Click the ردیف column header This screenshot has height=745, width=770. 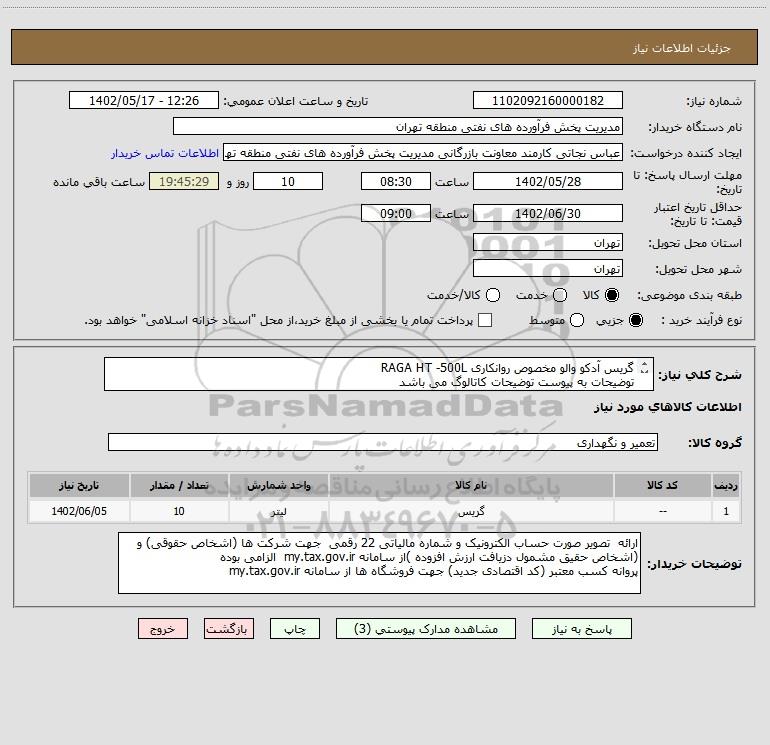726,485
